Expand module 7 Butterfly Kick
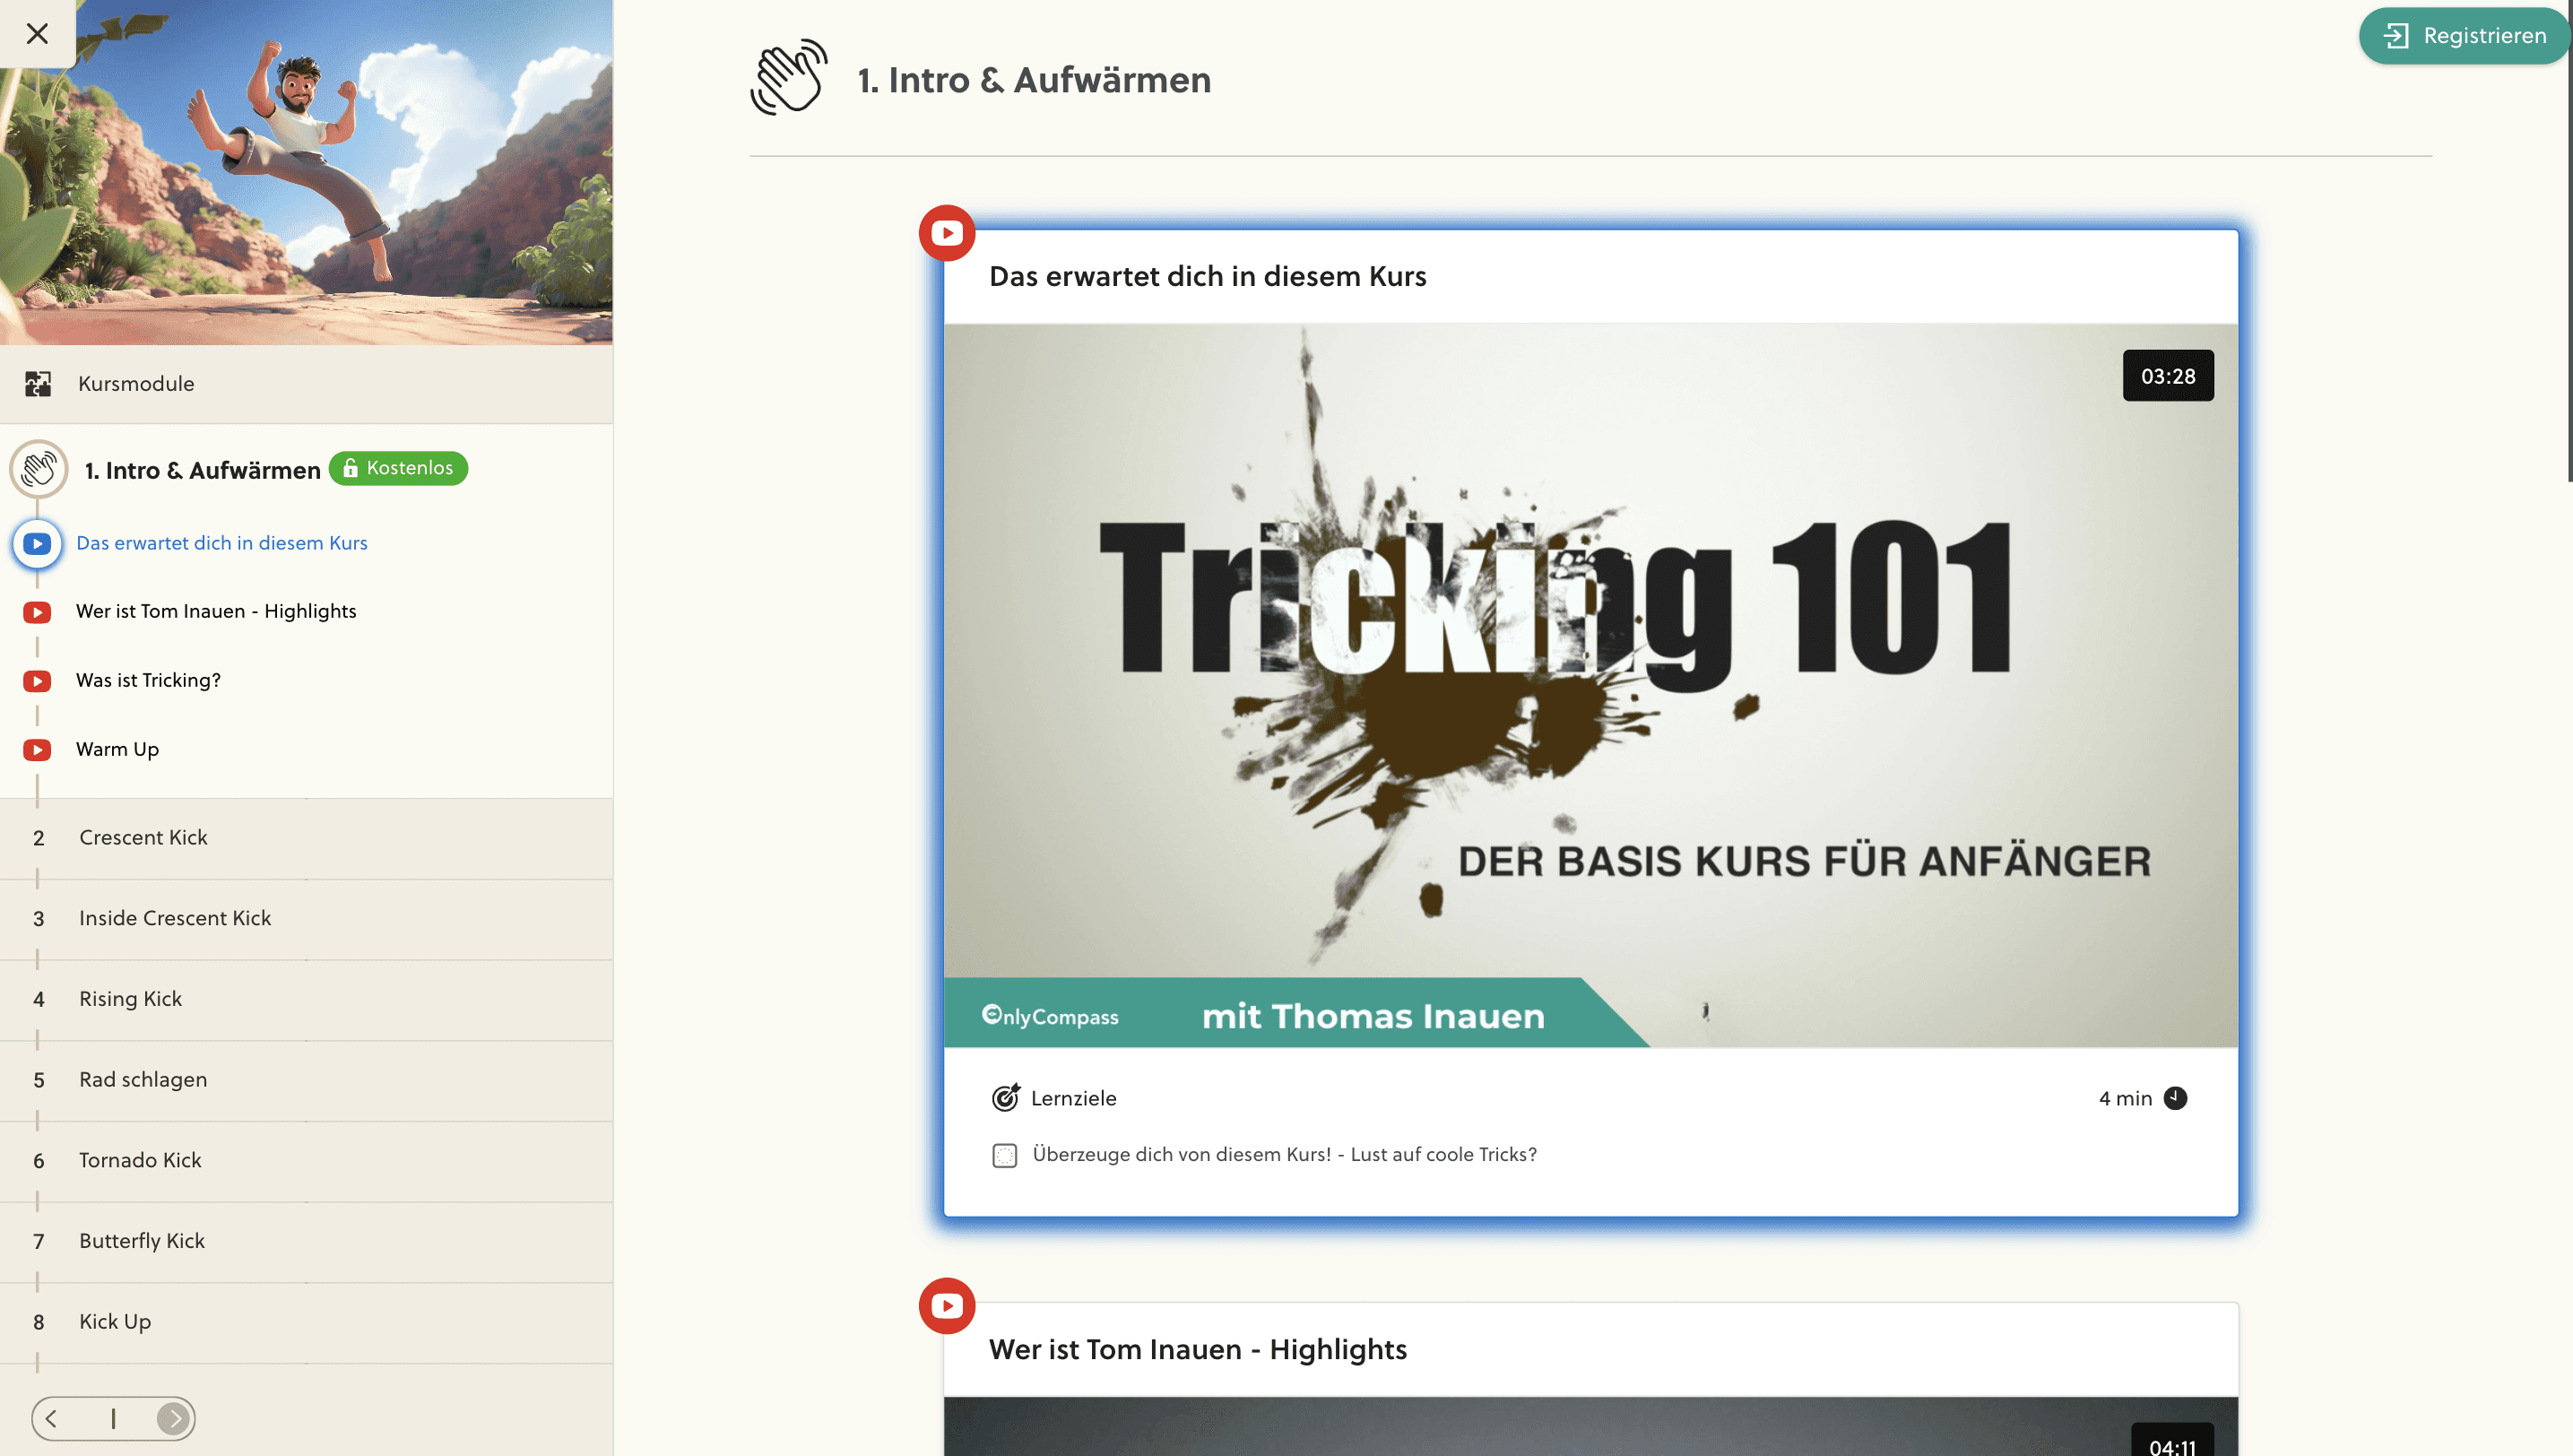 tap(306, 1242)
